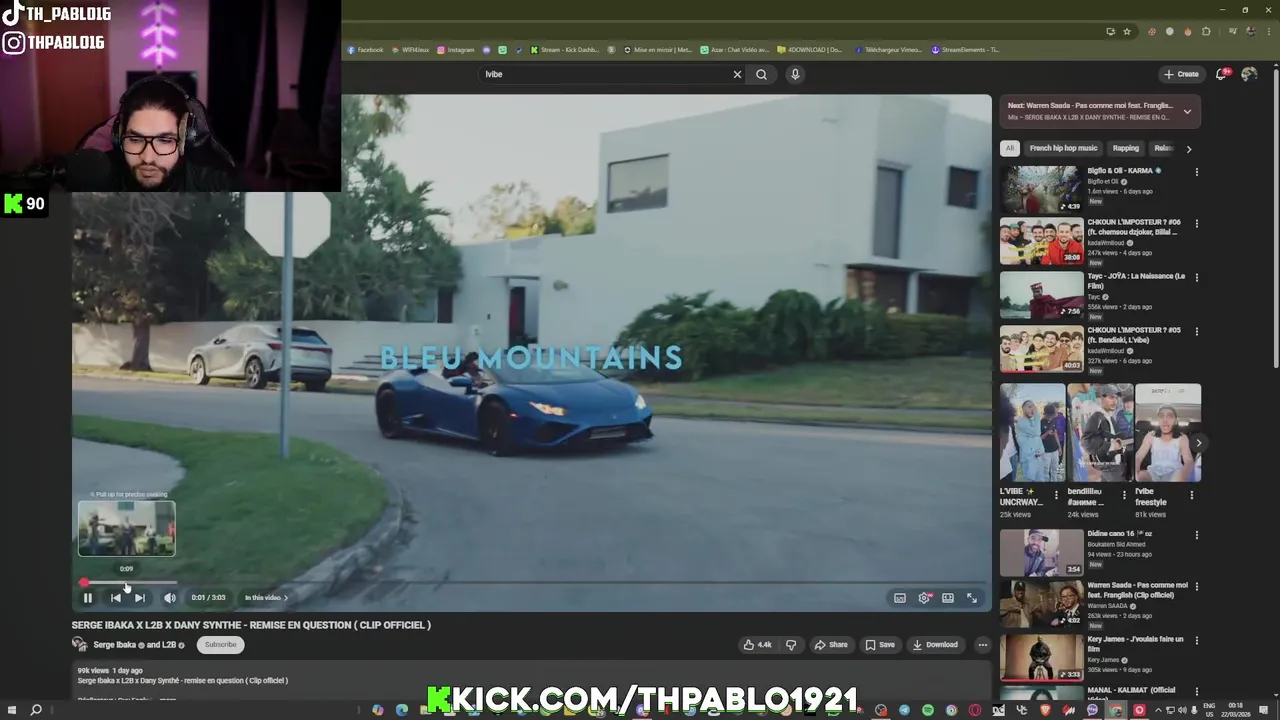The image size is (1280, 720).
Task: Open more actions menu under video
Action: (x=983, y=645)
